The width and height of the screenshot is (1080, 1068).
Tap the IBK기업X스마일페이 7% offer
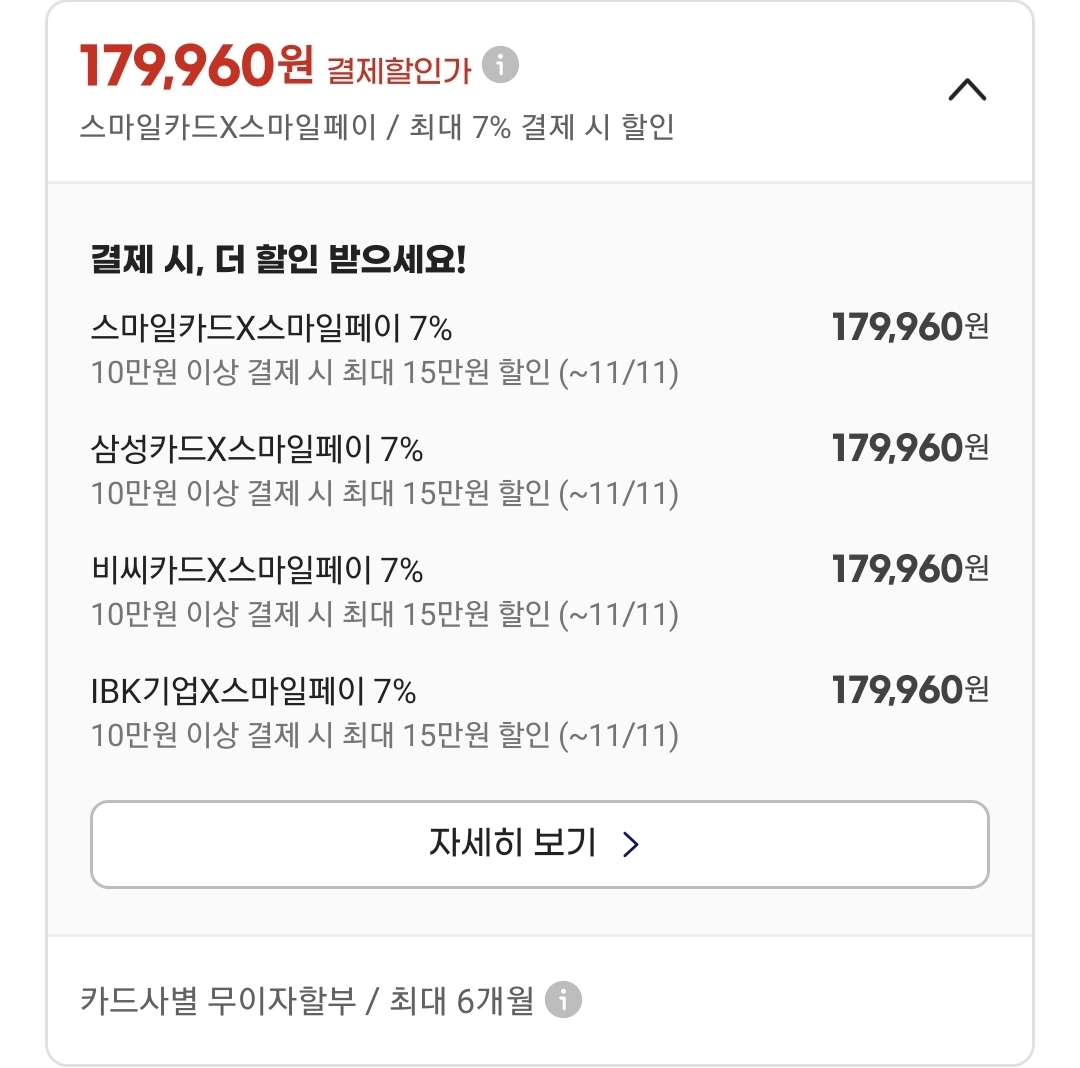coord(253,691)
